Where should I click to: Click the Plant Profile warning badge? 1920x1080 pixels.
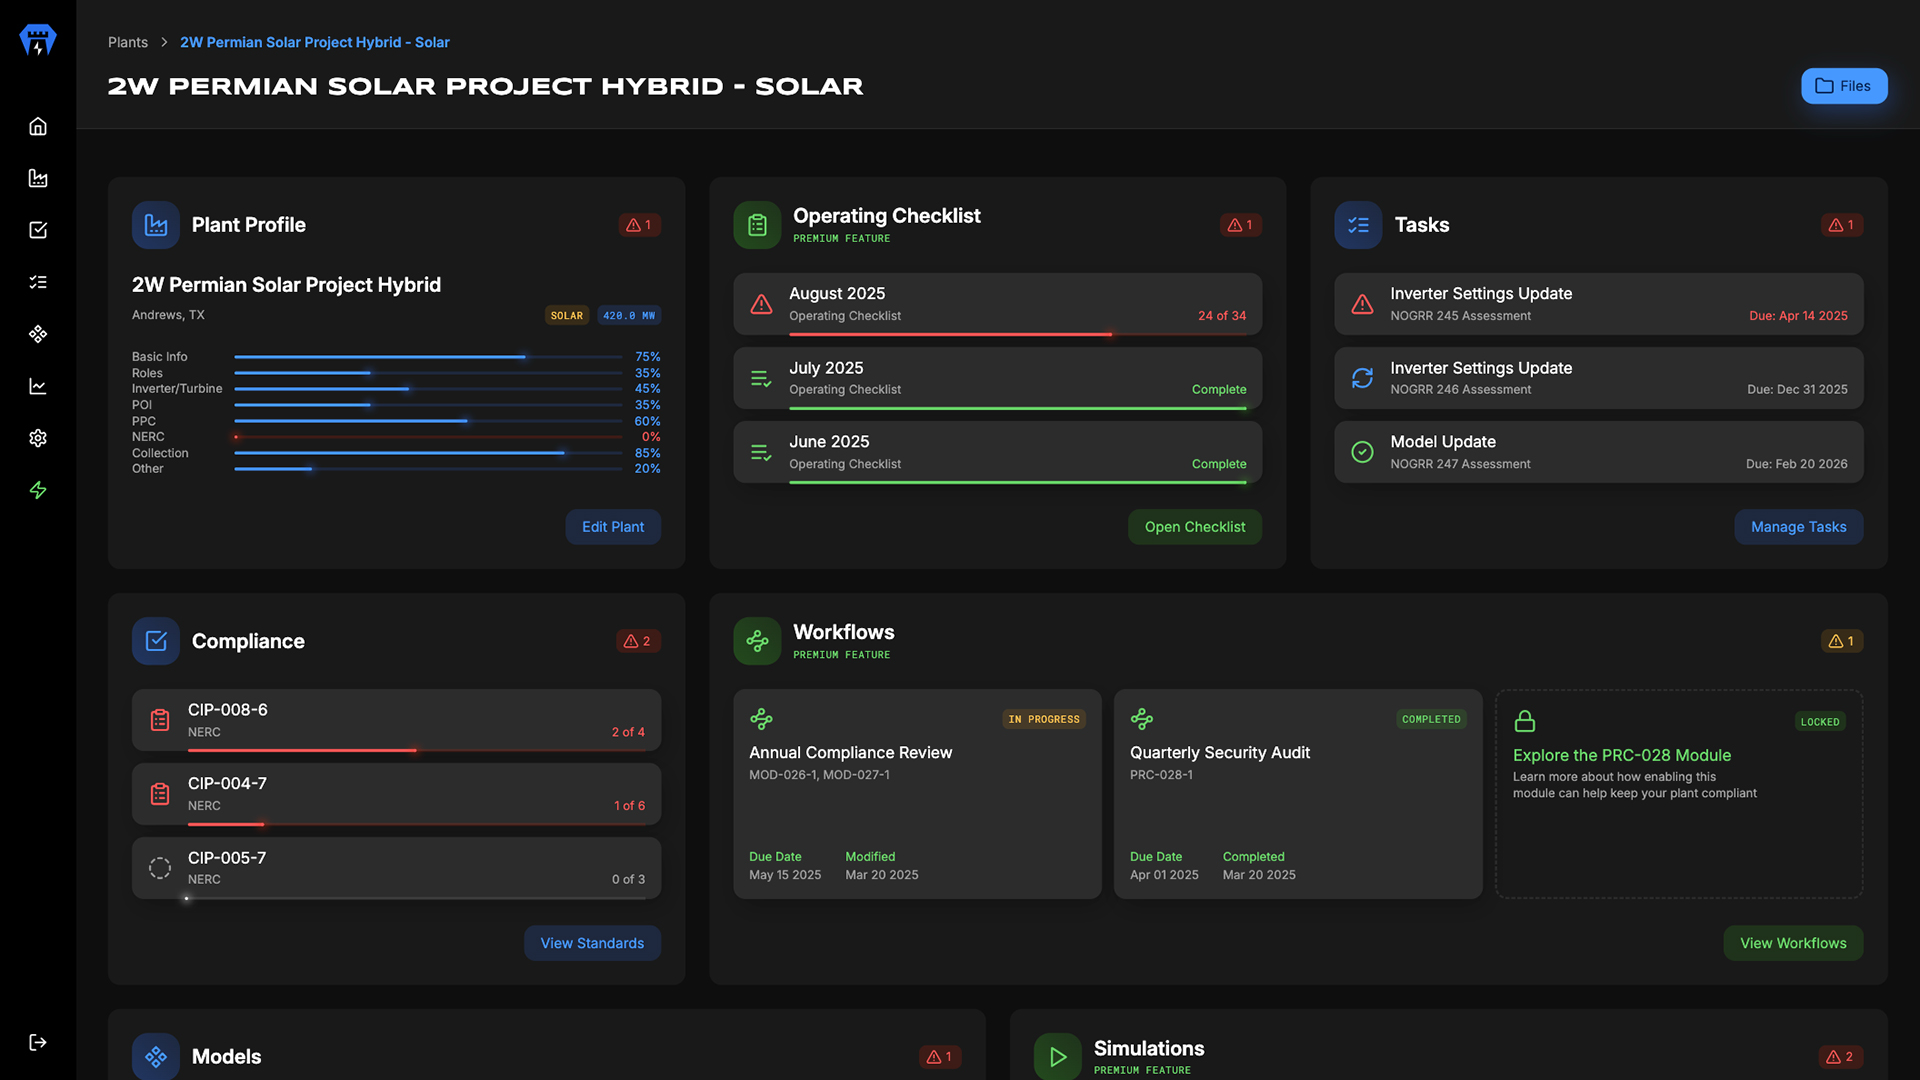[x=639, y=225]
